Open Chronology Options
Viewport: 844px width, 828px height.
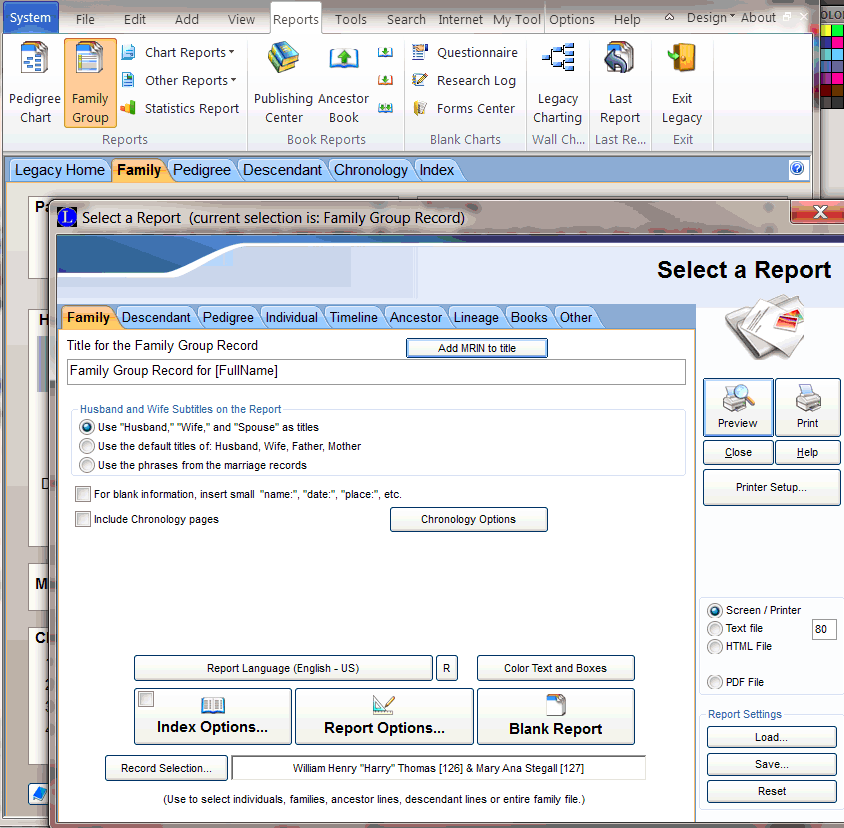pos(468,519)
